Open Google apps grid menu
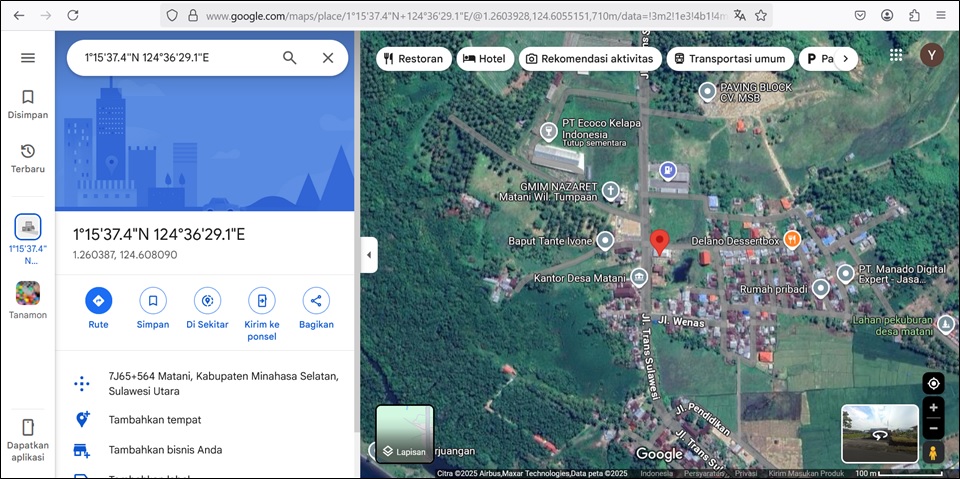960x479 pixels. 896,56
